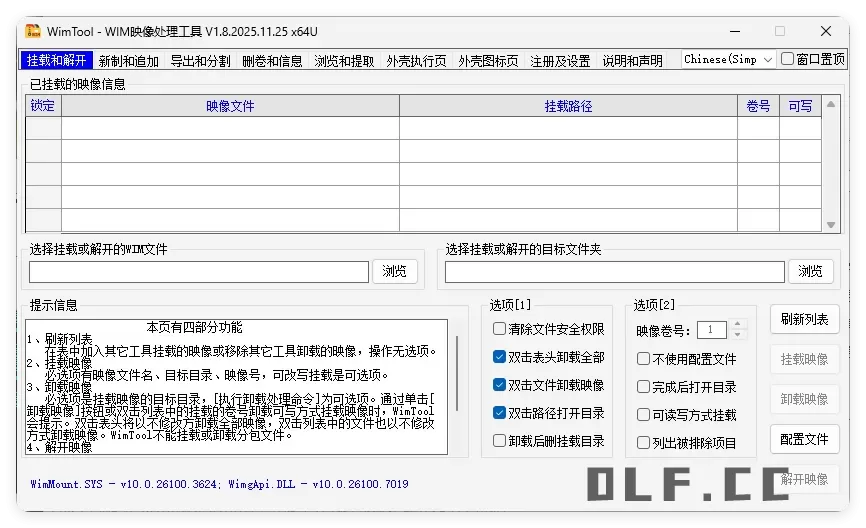Screen dimensions: 866x528
Task: Click the WimTool app icon in title bar
Action: click(x=33, y=31)
